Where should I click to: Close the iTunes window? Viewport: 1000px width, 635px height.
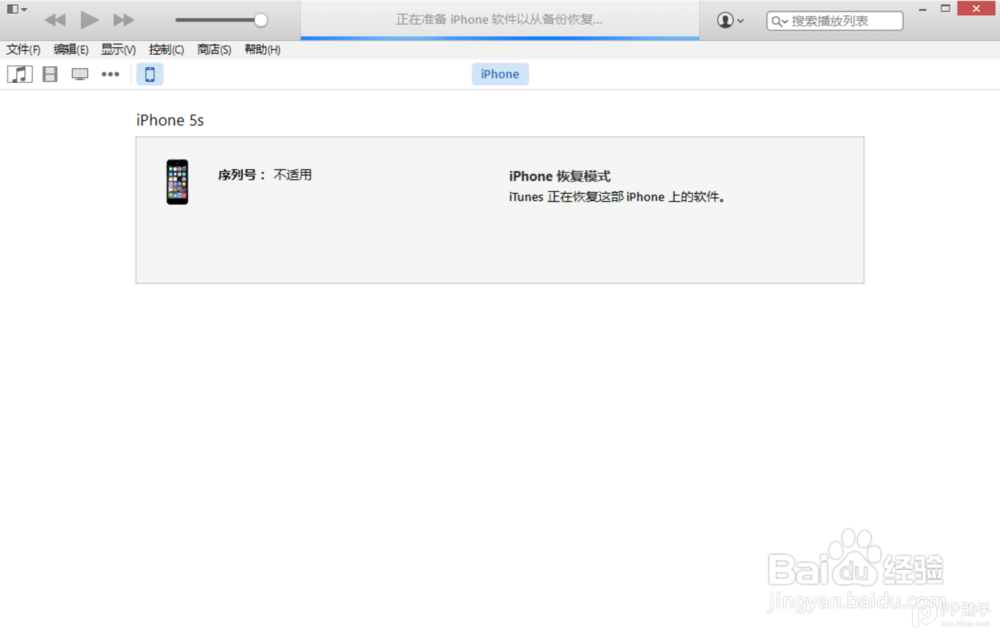[x=976, y=8]
